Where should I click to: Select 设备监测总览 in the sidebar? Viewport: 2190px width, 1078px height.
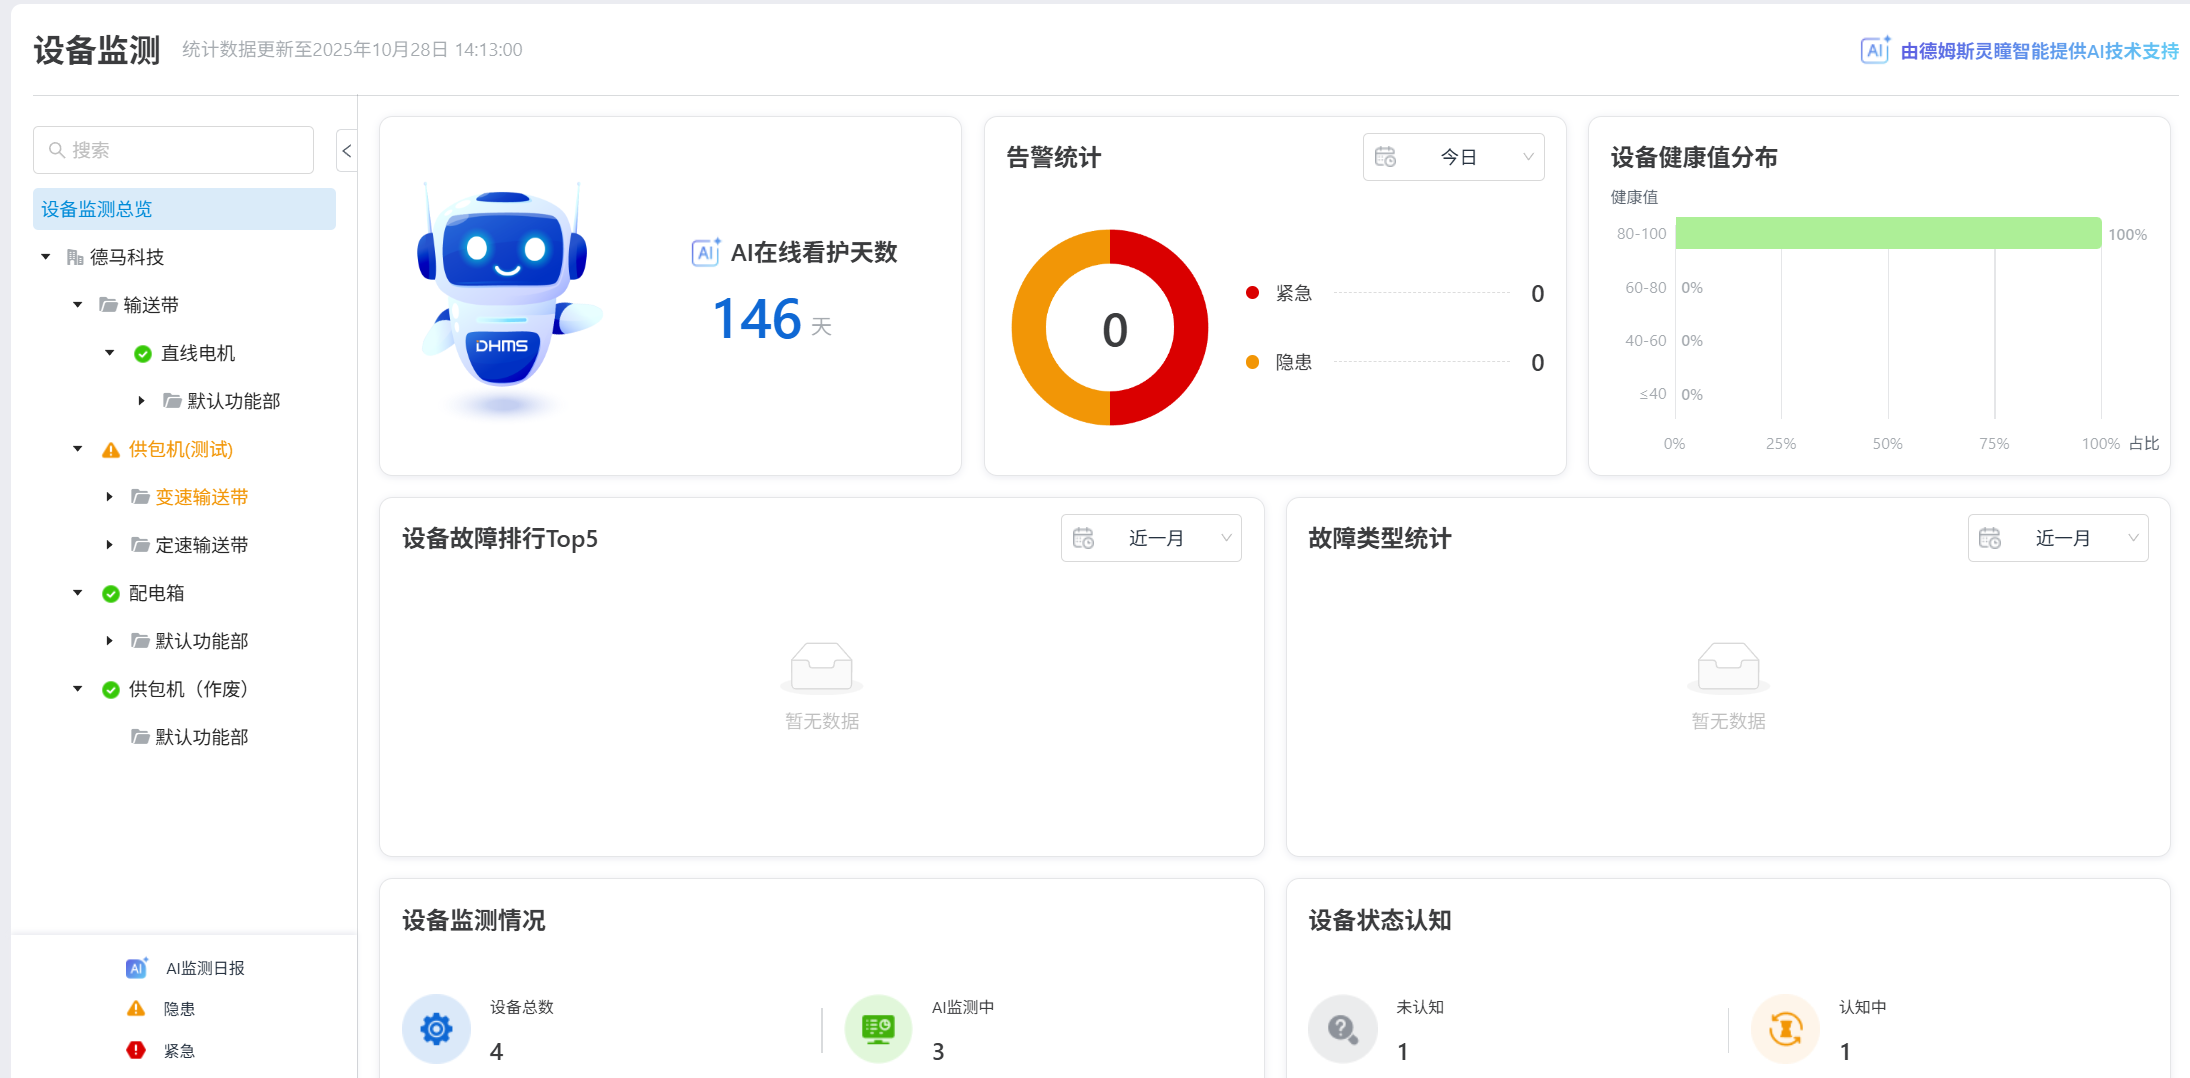(184, 209)
